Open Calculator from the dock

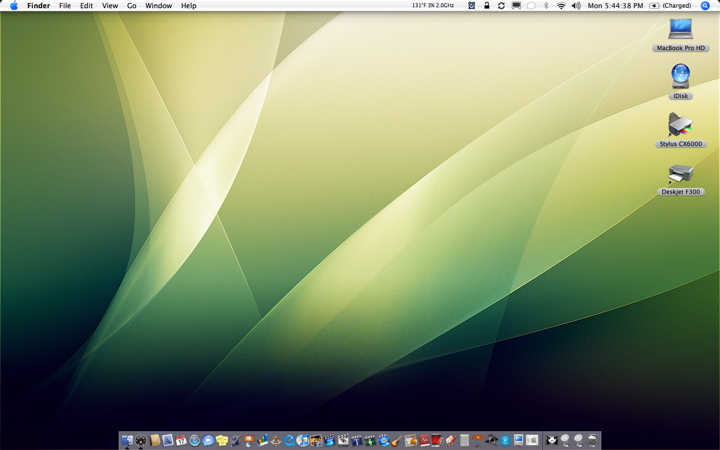coord(465,440)
